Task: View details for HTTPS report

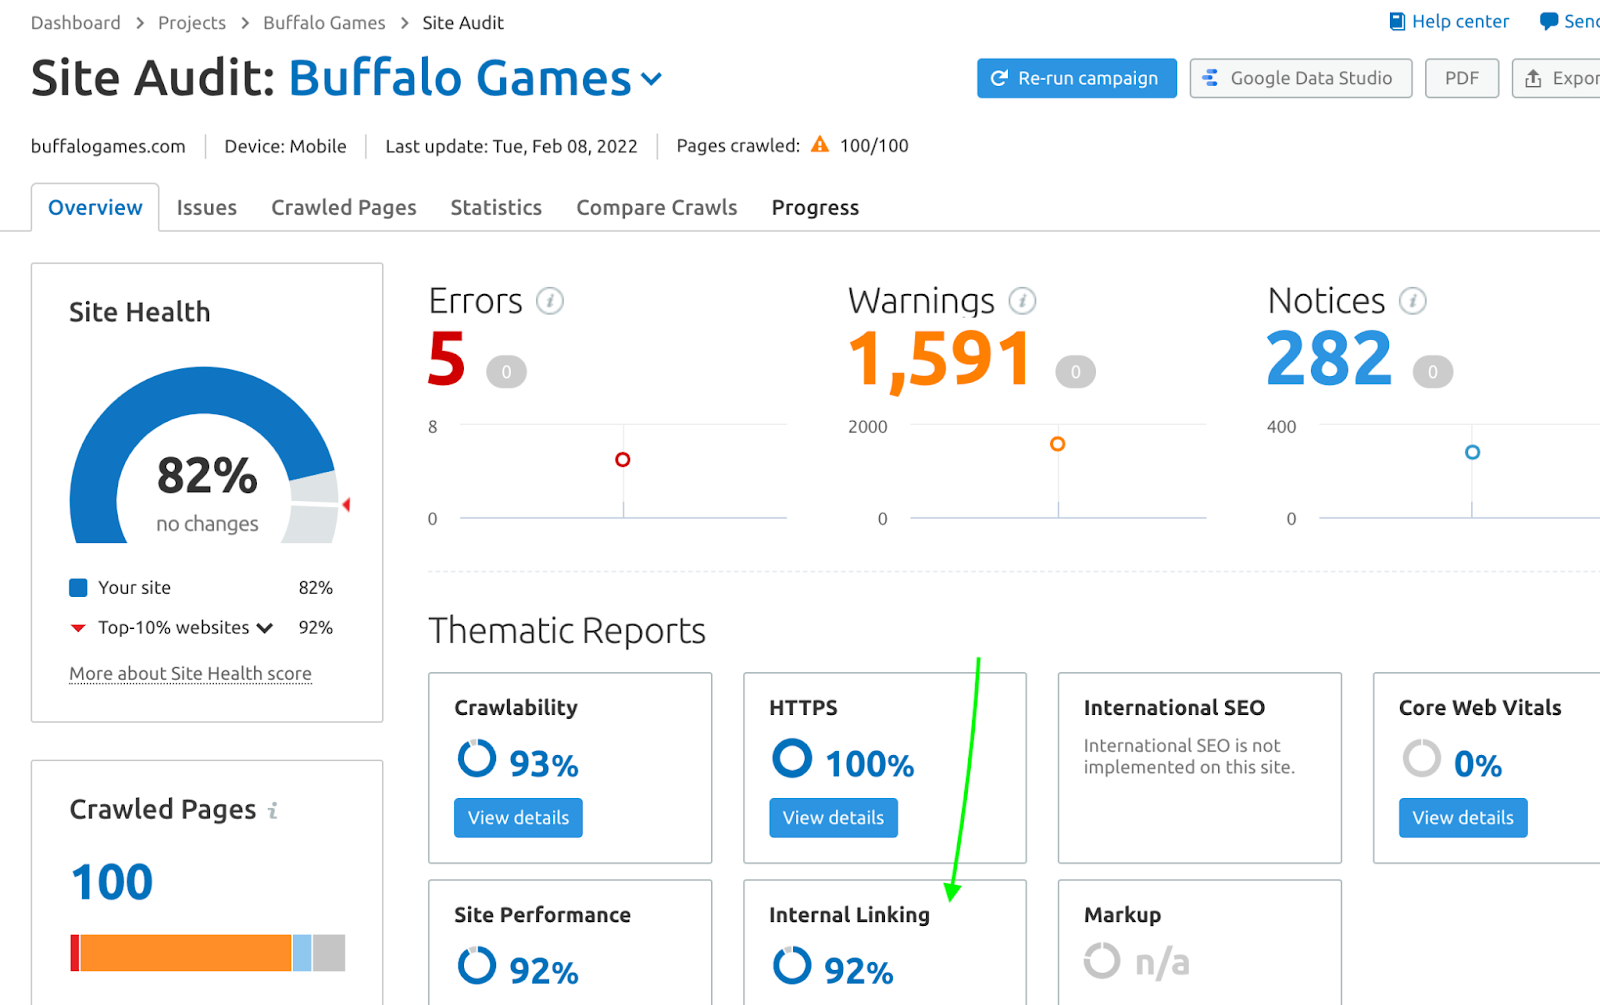Action: coord(833,818)
